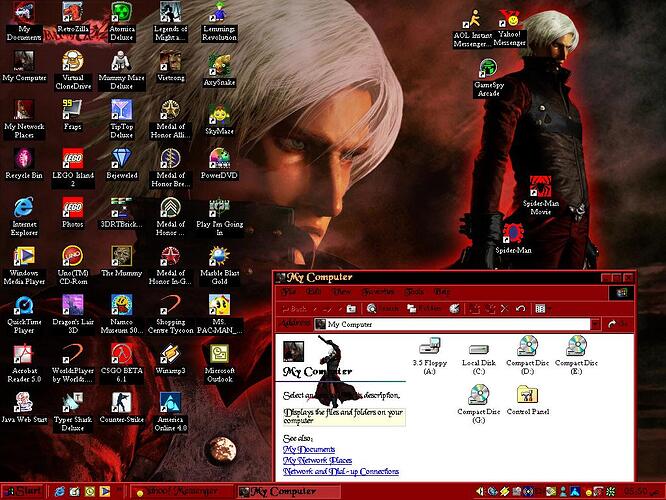Screen dimensions: 666x500
Task: Open Dragon's Lair 3D shortcut
Action: (73, 314)
